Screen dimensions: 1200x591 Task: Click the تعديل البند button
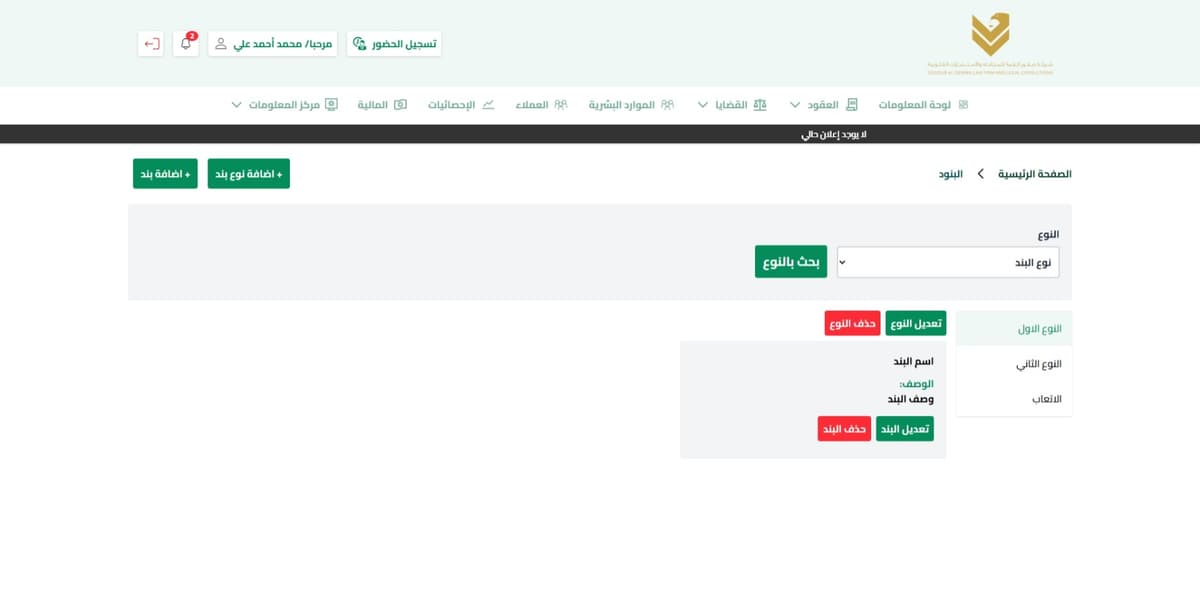click(x=905, y=429)
